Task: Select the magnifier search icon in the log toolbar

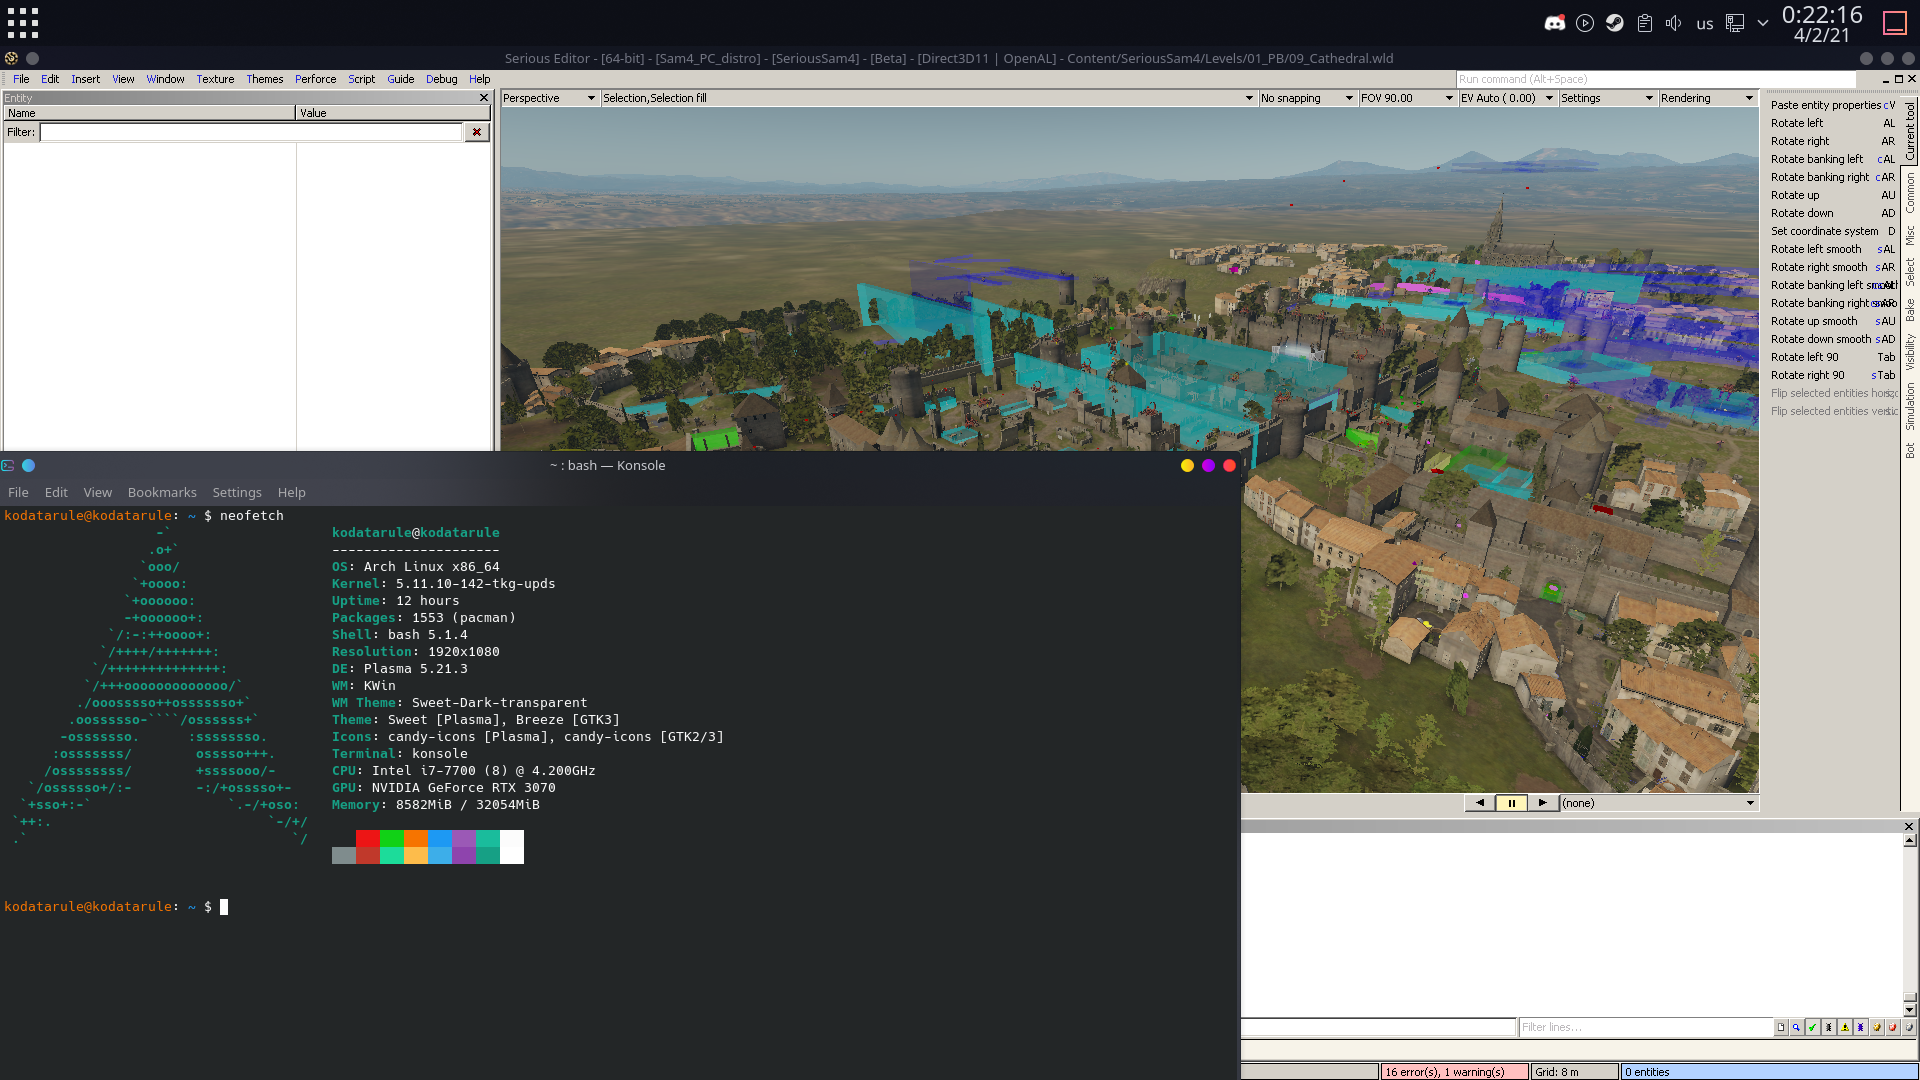Action: click(1796, 1027)
